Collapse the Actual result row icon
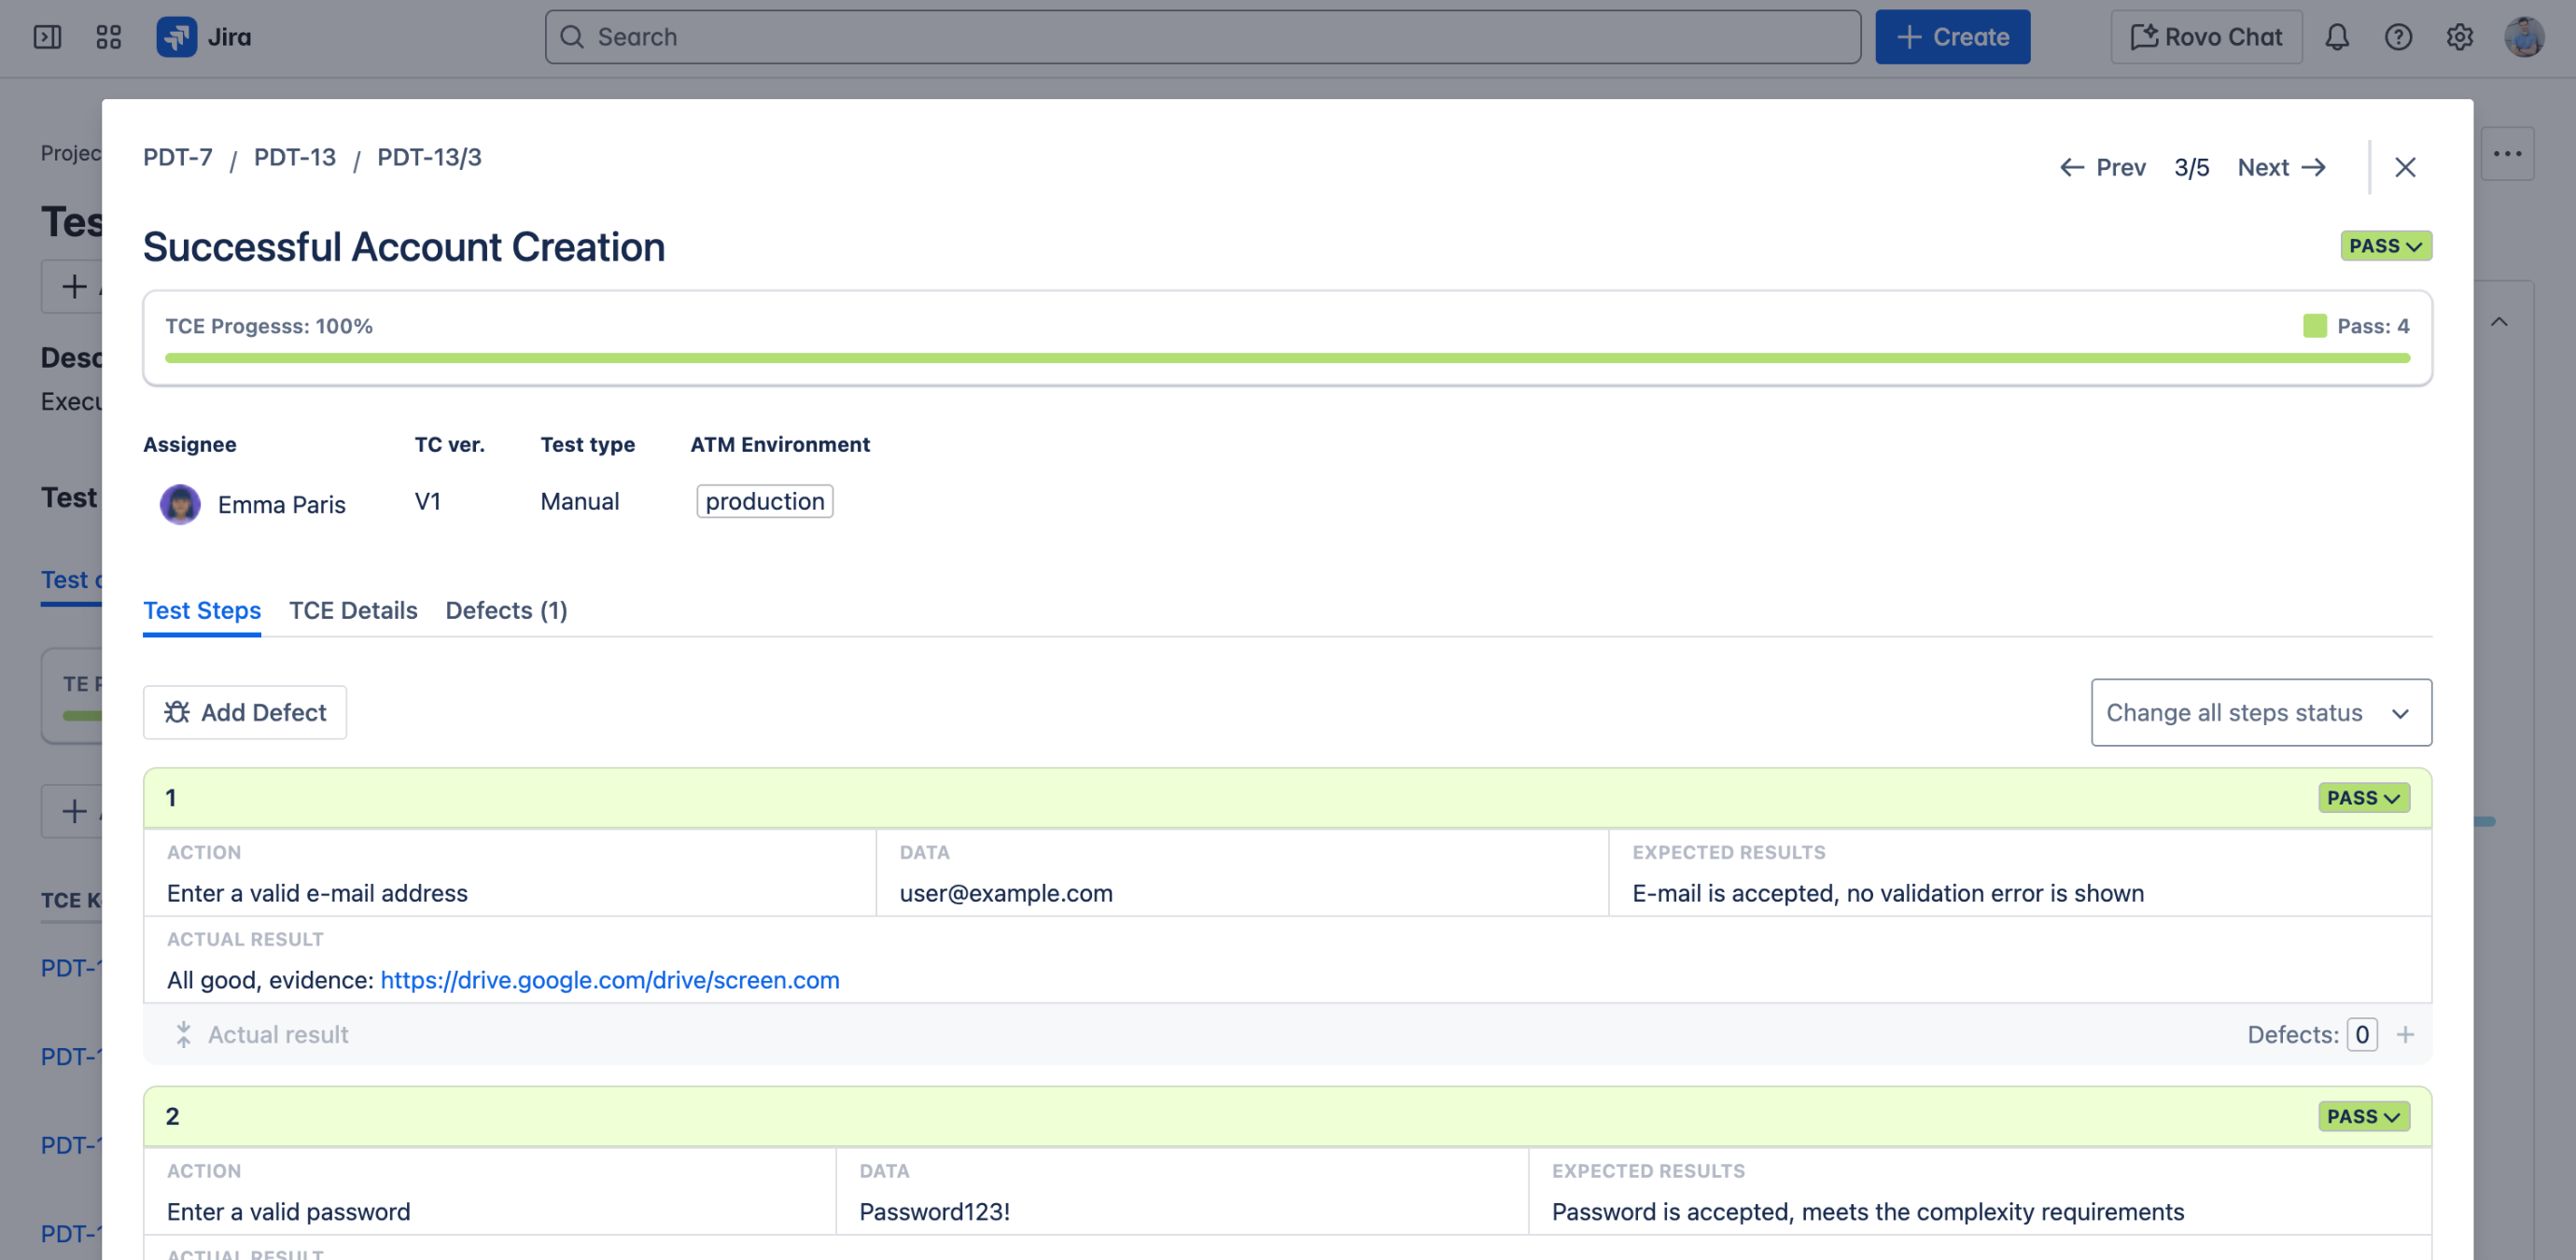This screenshot has height=1260, width=2576. coord(183,1034)
